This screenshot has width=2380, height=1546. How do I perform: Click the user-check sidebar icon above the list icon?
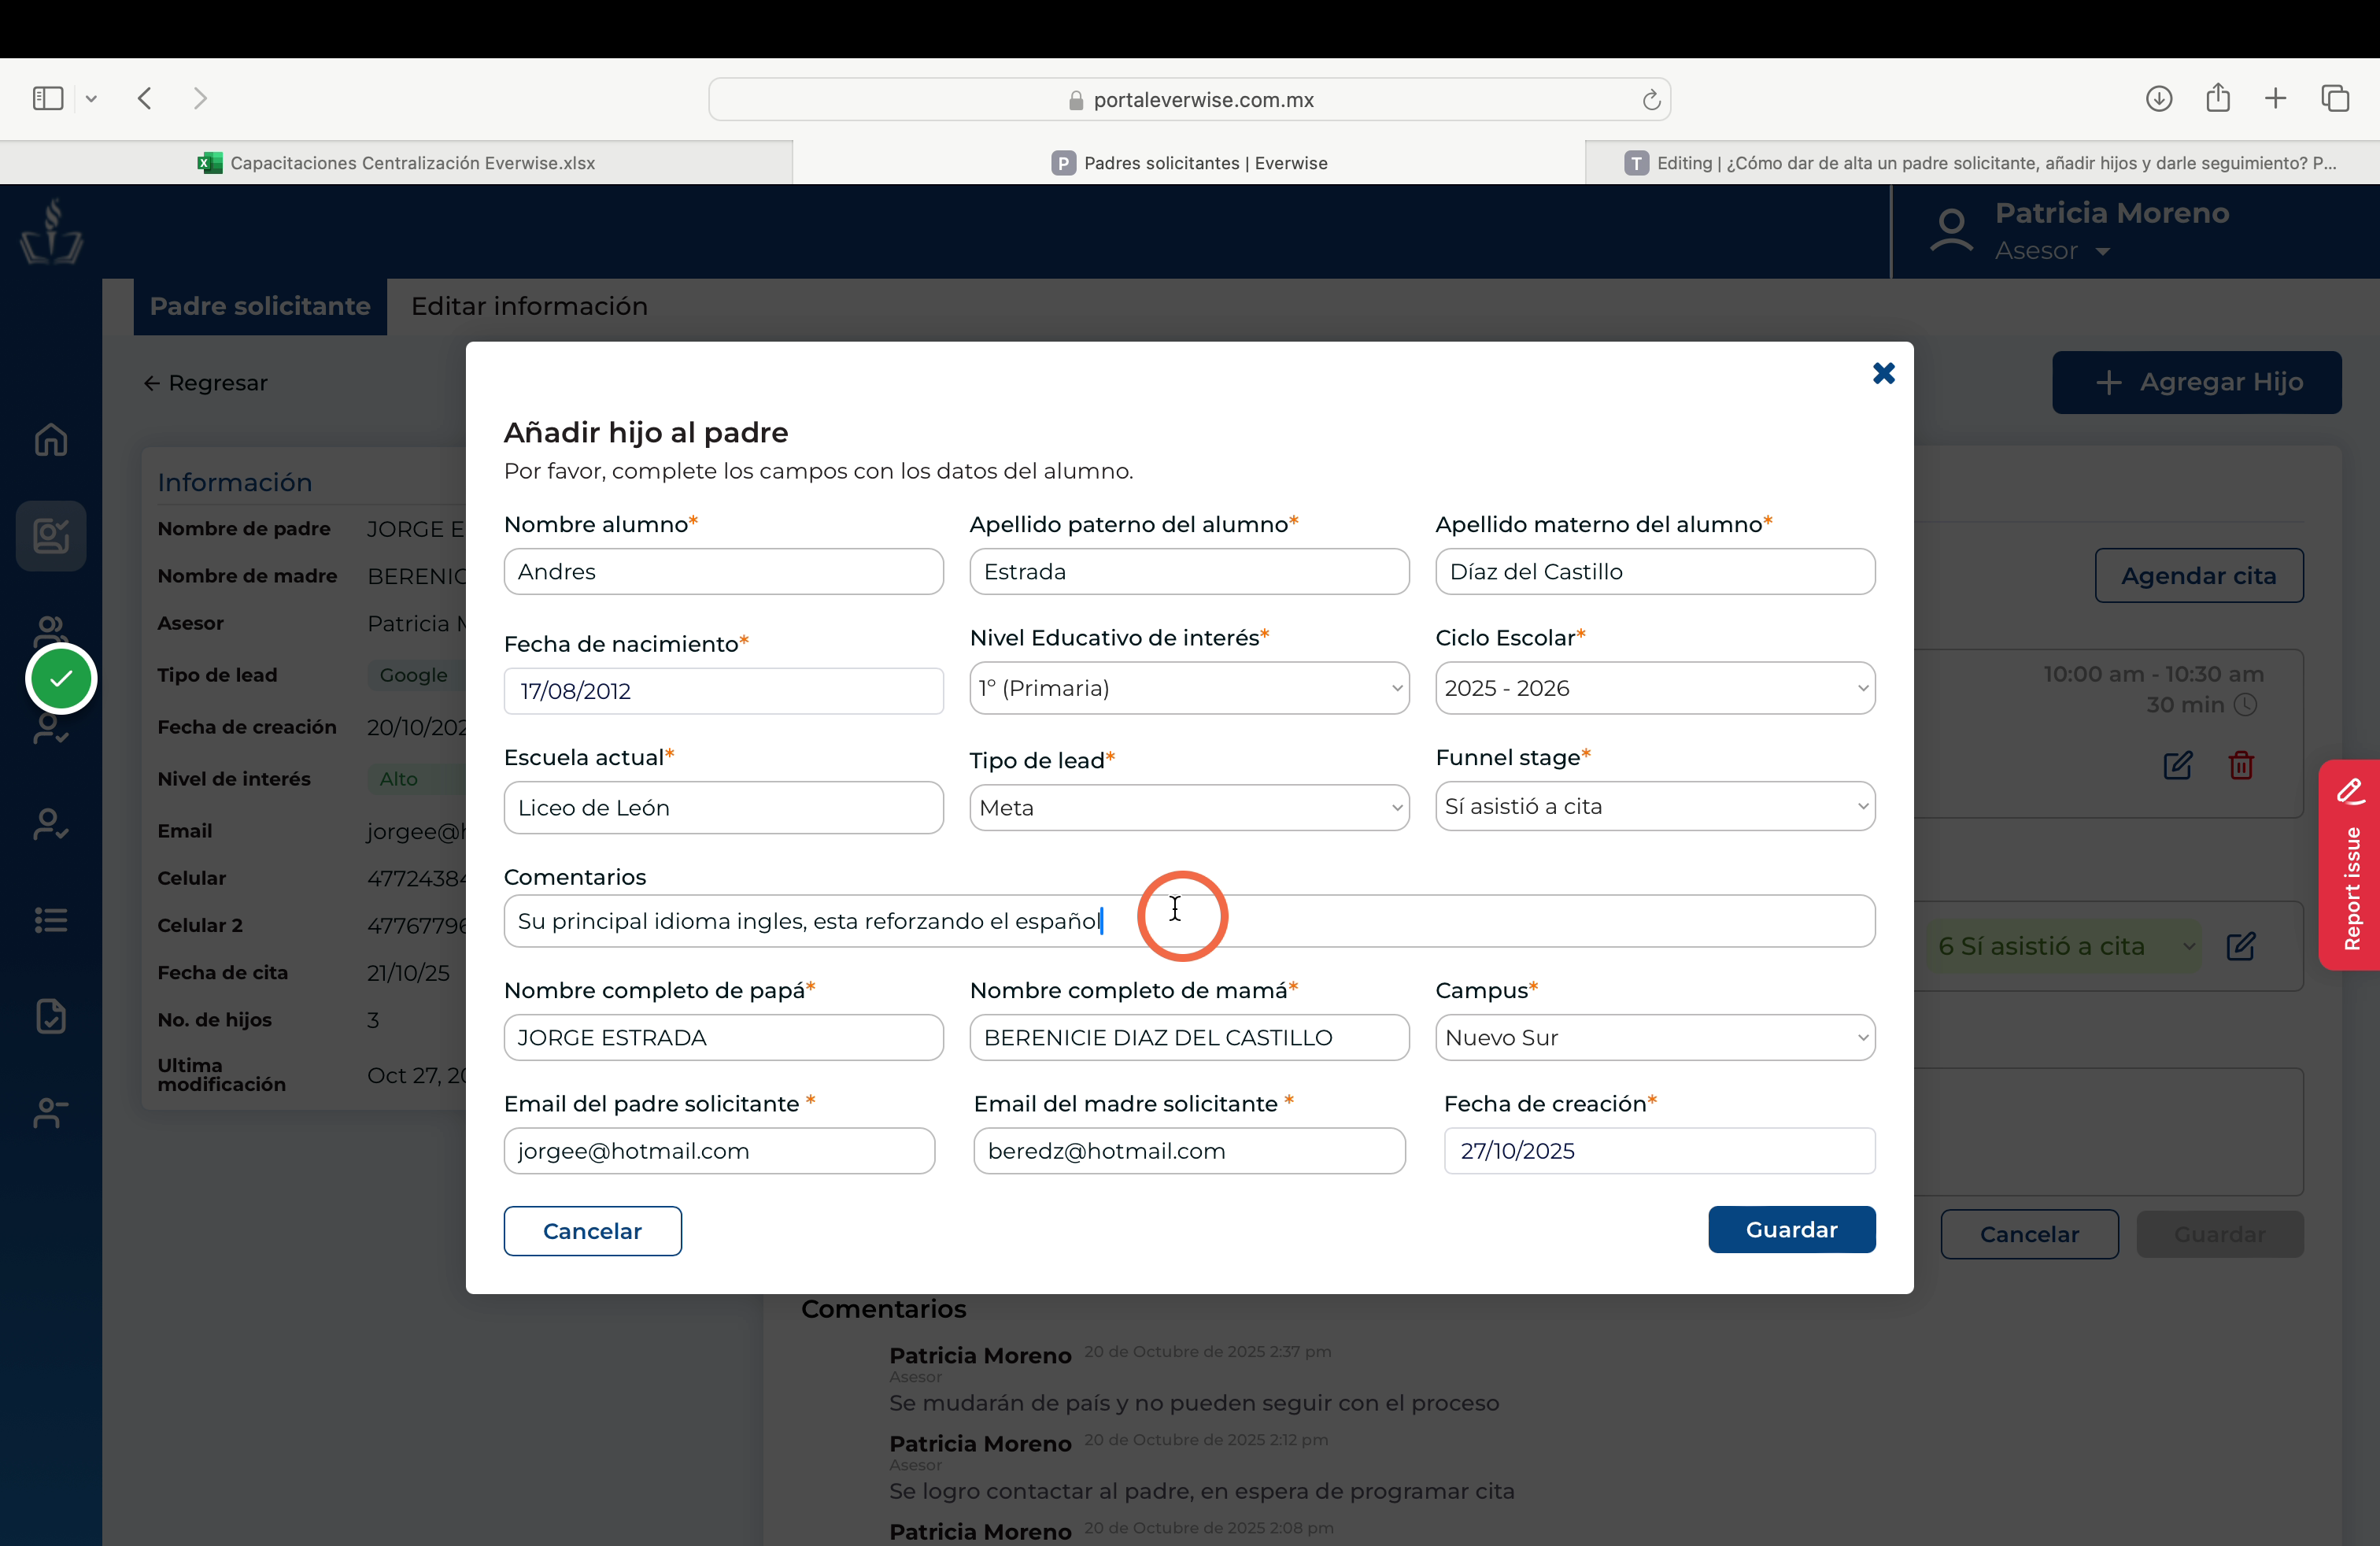coord(51,824)
